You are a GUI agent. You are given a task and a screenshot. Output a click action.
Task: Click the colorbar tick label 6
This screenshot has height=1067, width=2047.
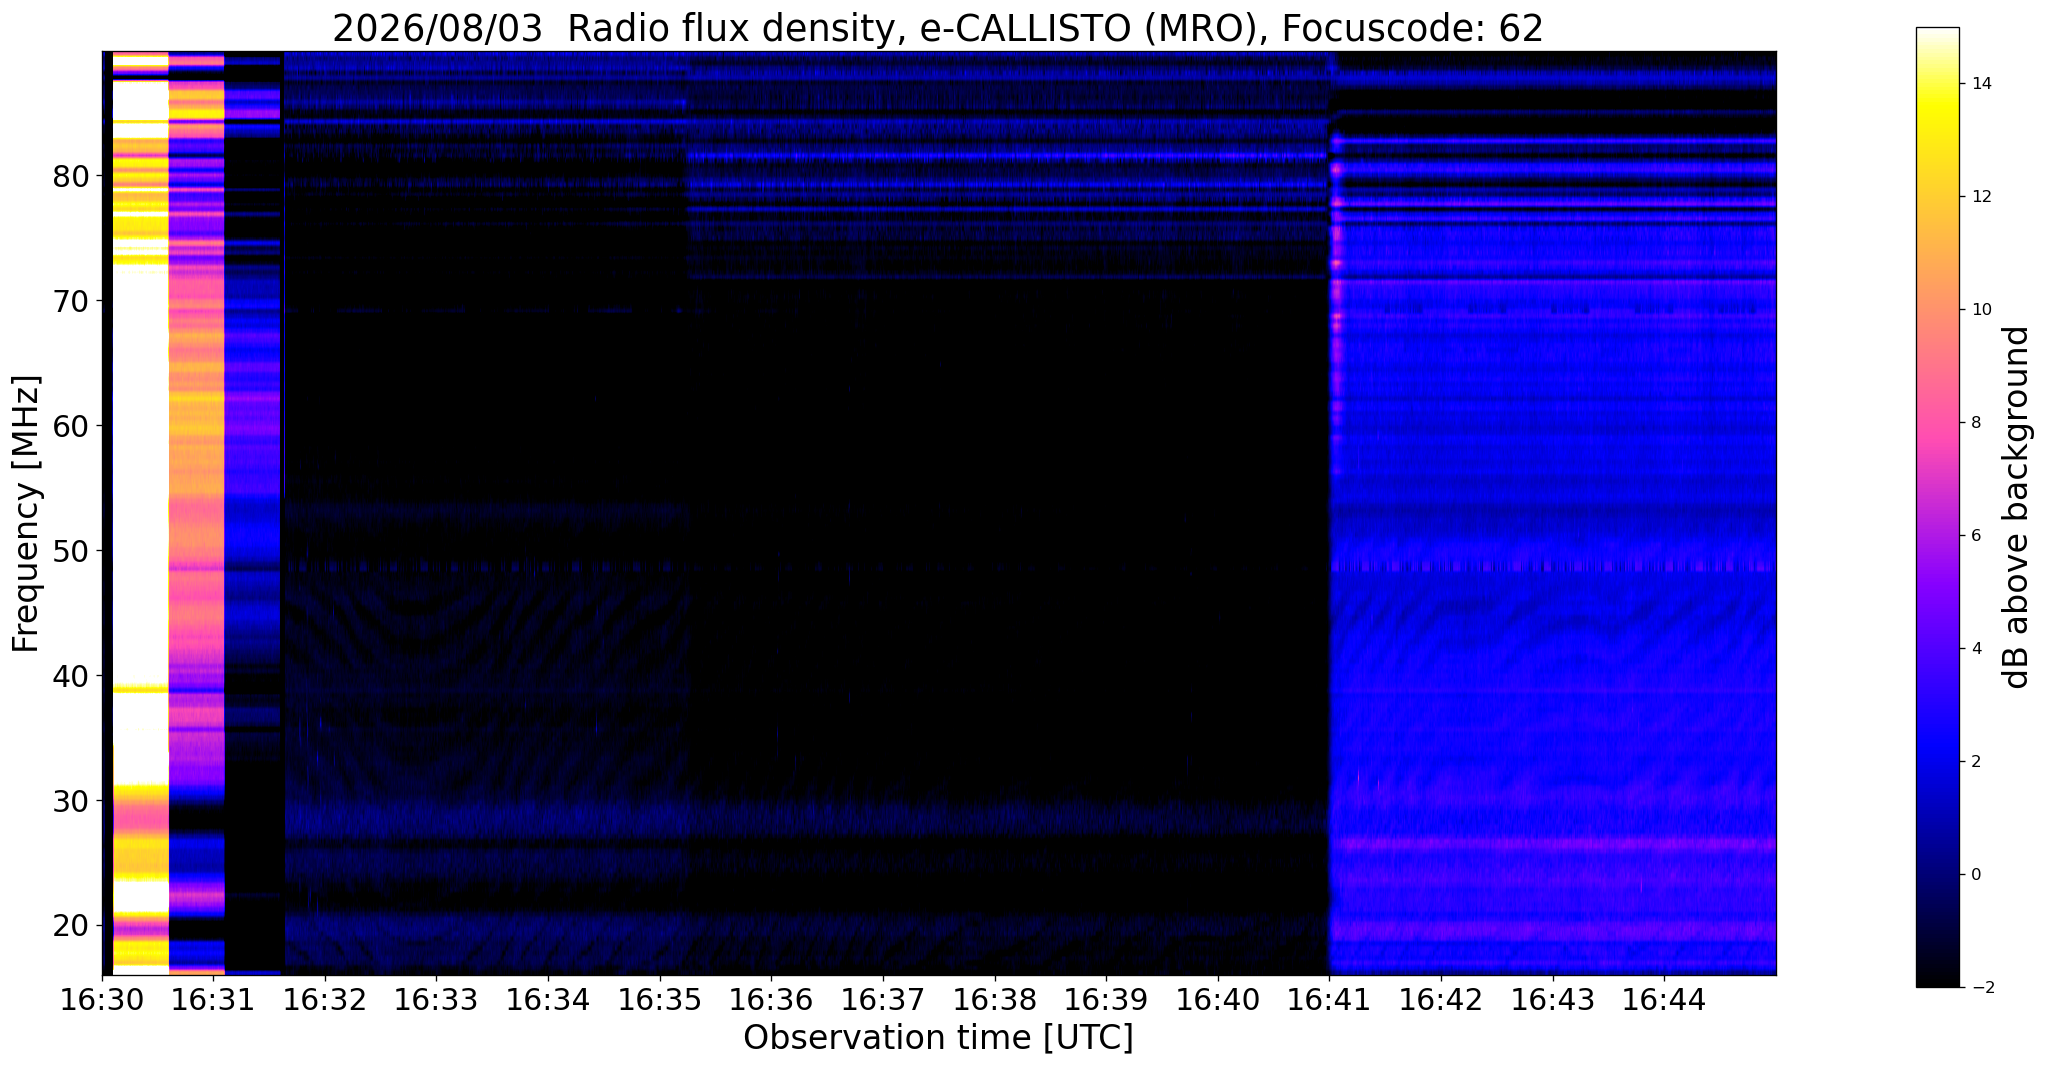[x=1975, y=536]
